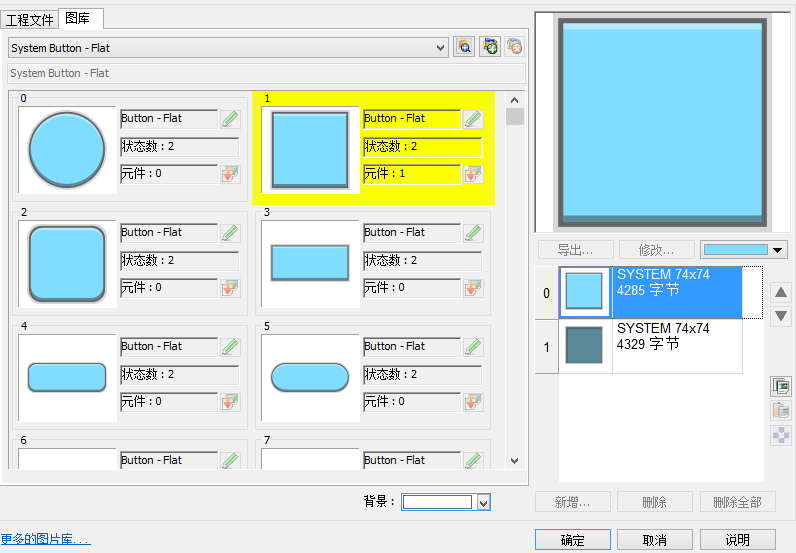Open the light blue color dropdown beside 修改
This screenshot has width=796, height=553.
tap(778, 250)
